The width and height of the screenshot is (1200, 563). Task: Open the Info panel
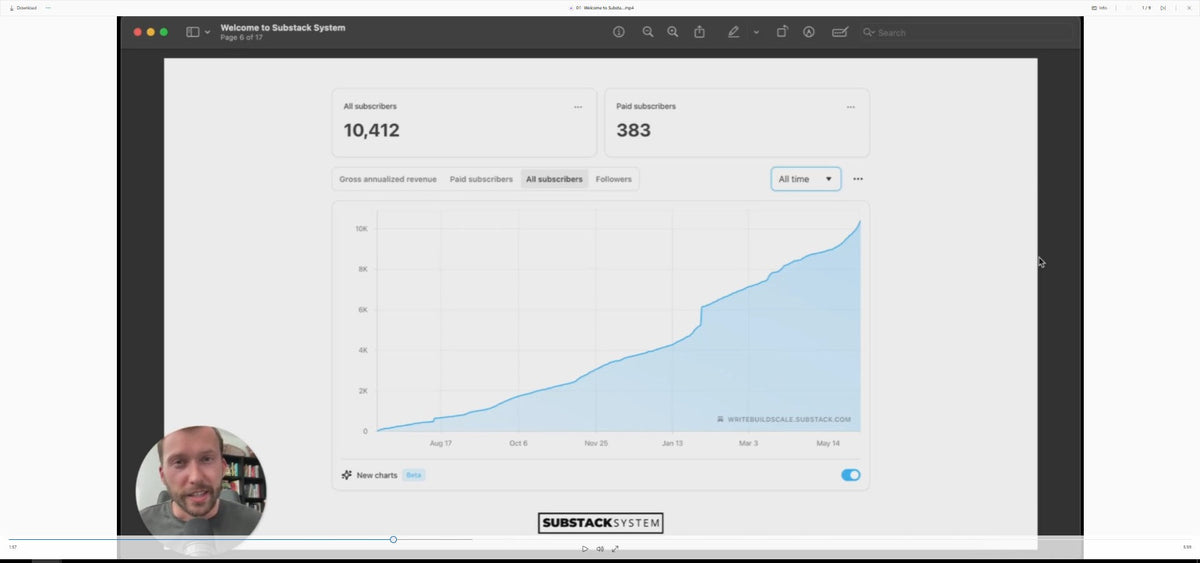1098,7
